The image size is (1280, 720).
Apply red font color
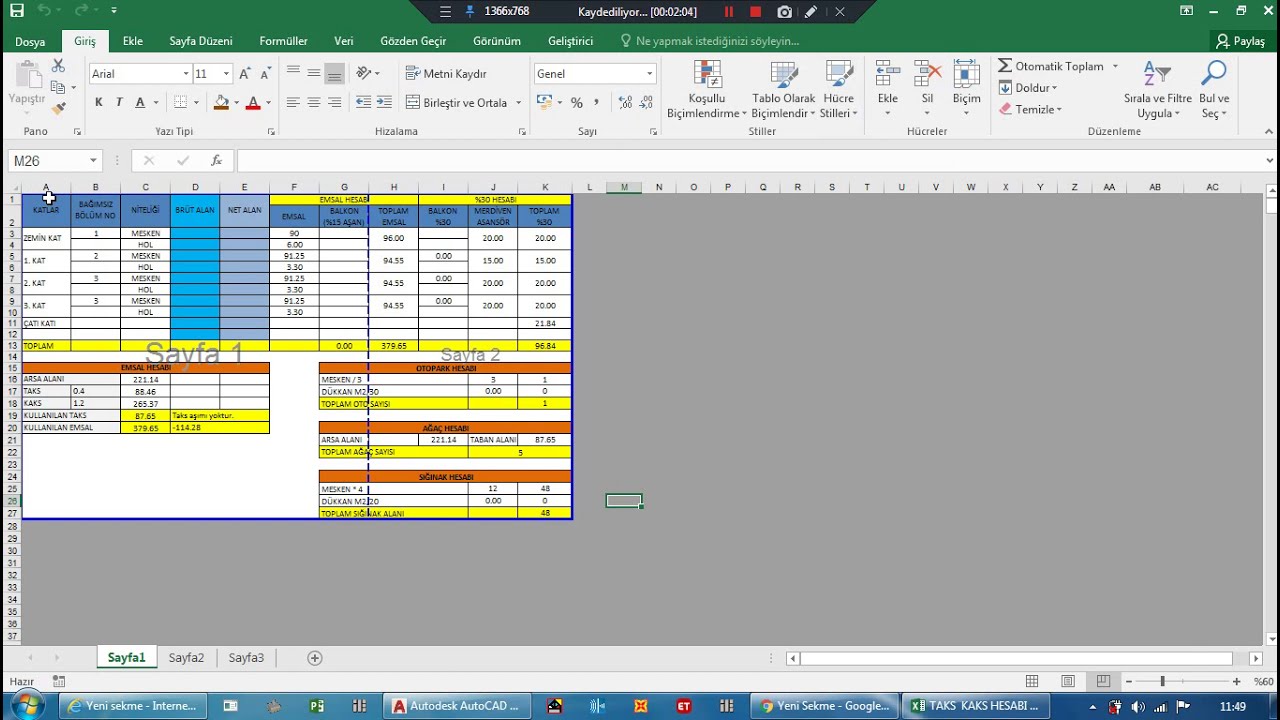(x=253, y=102)
